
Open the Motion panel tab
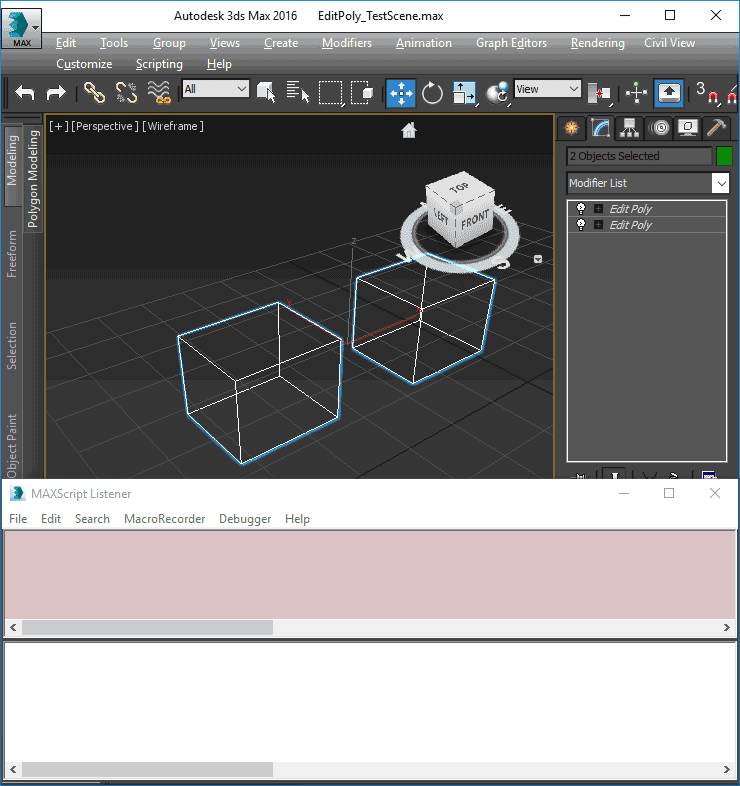pos(658,128)
